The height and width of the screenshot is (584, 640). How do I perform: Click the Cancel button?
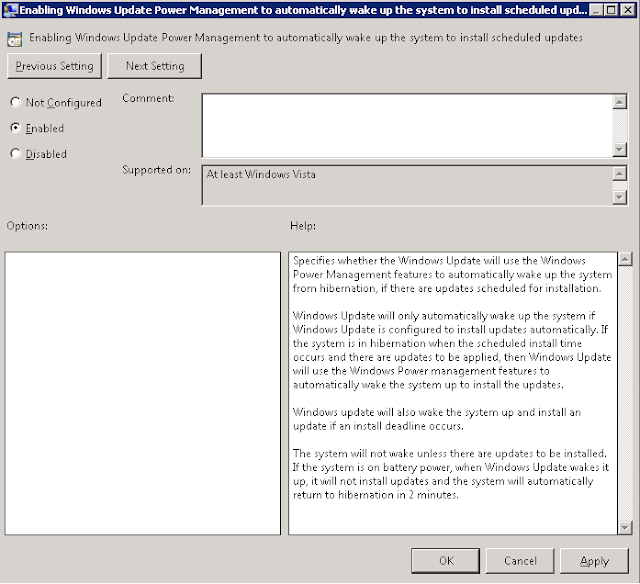pos(520,561)
